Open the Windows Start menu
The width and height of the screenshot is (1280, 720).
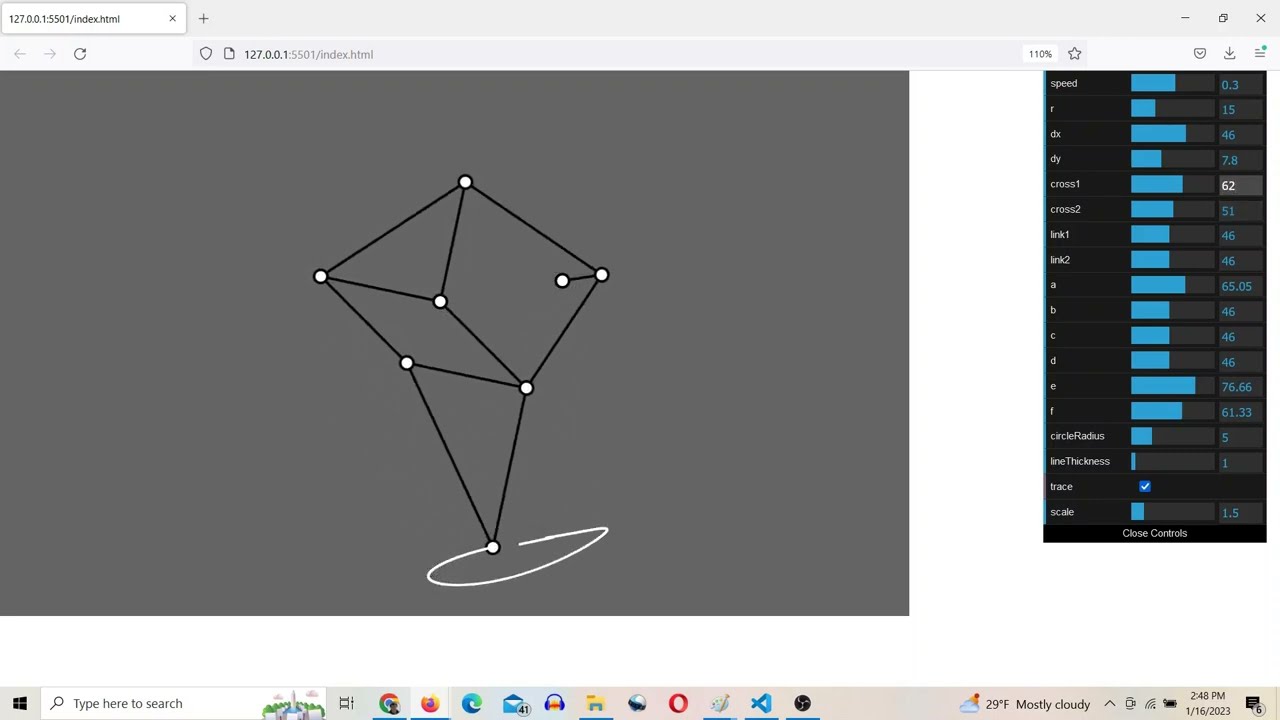pos(20,703)
